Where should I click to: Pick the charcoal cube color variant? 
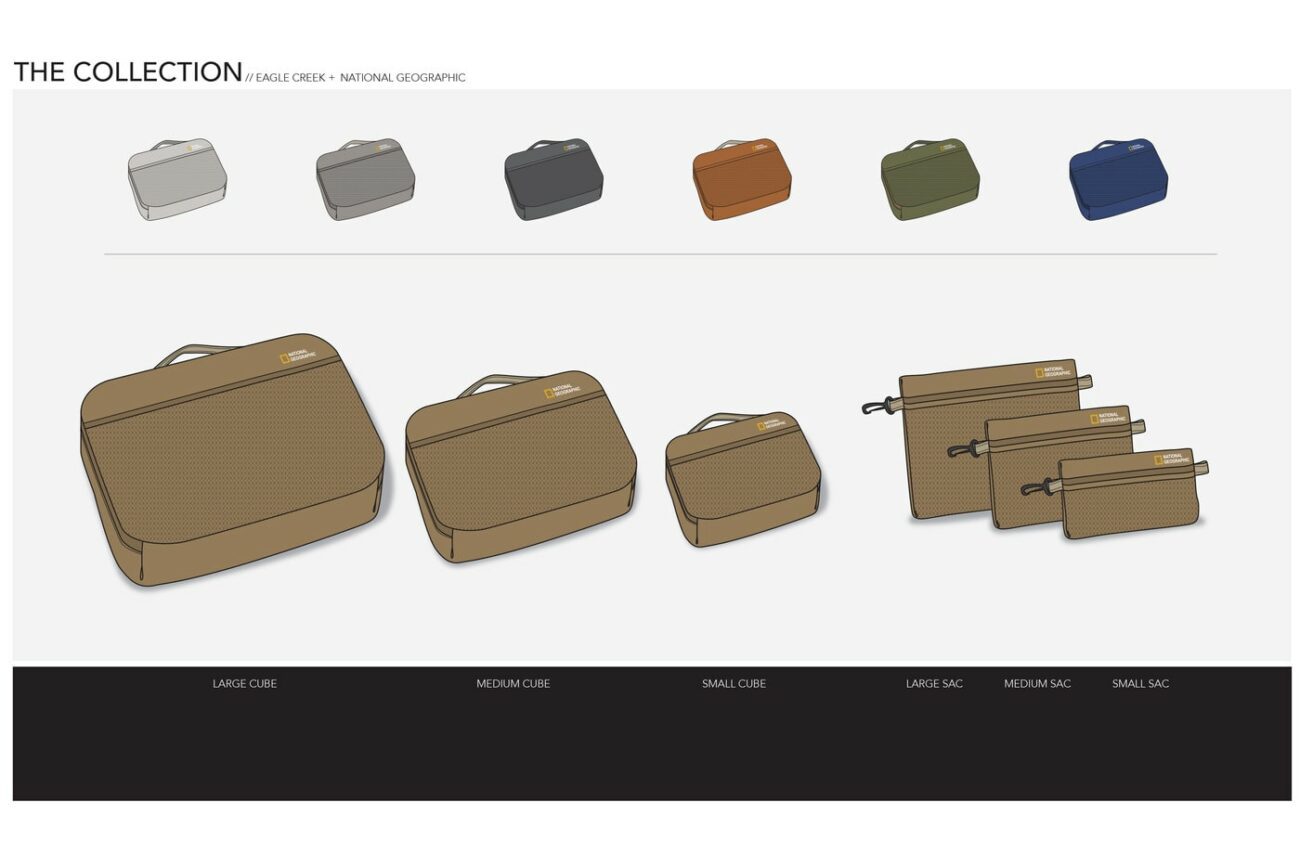(553, 181)
